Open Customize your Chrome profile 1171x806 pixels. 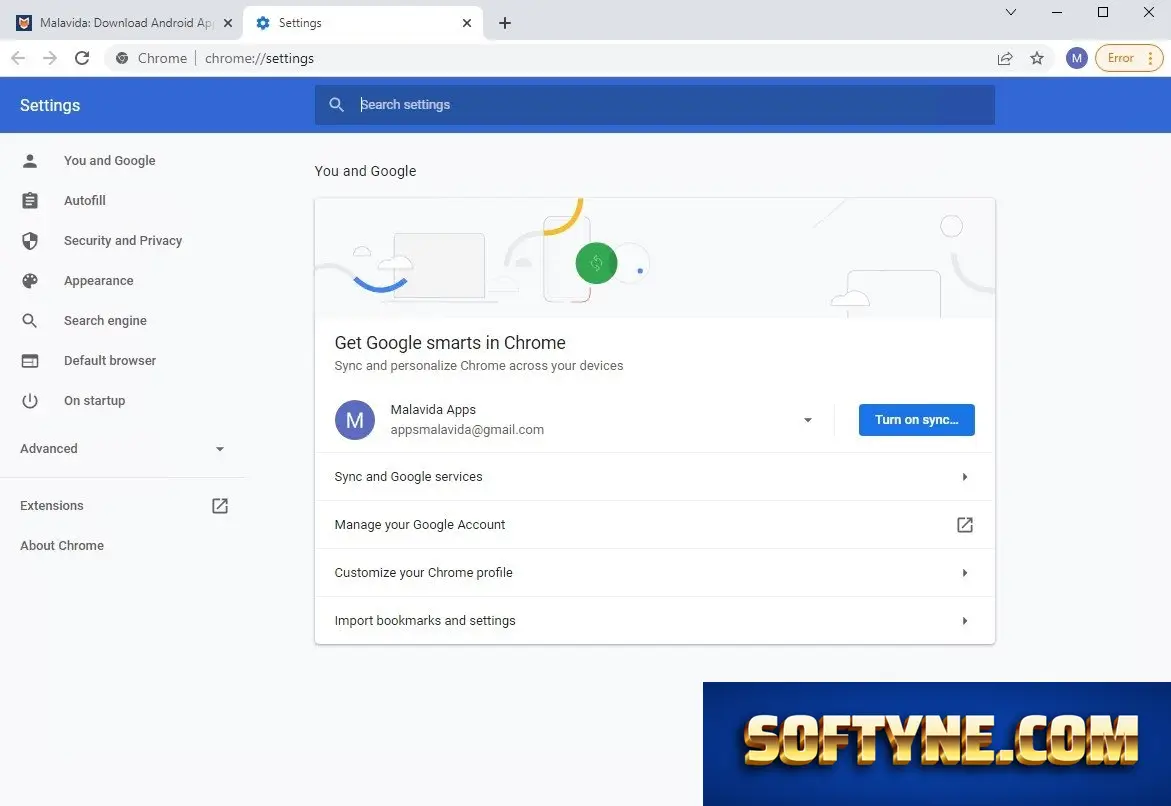point(654,573)
